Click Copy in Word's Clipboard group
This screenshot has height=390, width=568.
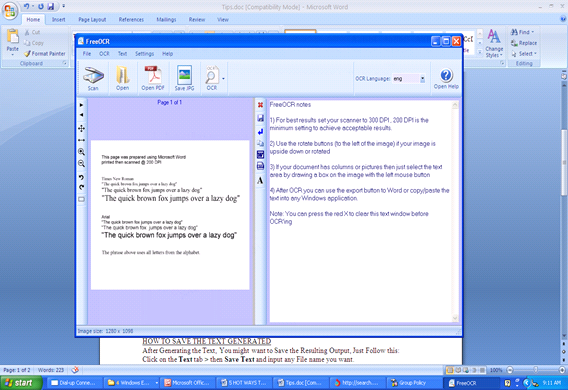(34, 43)
